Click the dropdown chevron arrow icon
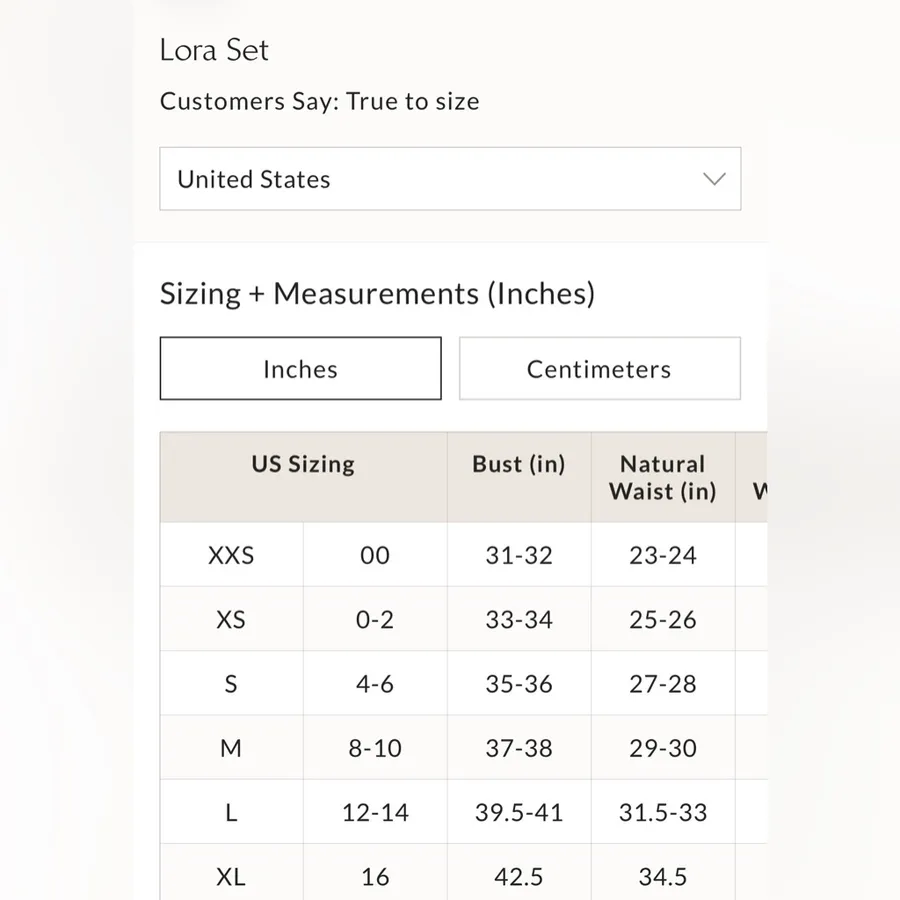The image size is (900, 900). (714, 179)
